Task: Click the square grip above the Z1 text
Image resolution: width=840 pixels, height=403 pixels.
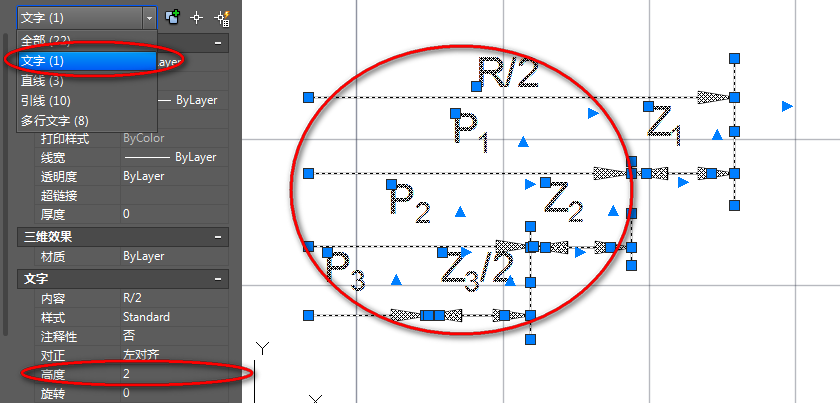Action: click(x=648, y=106)
